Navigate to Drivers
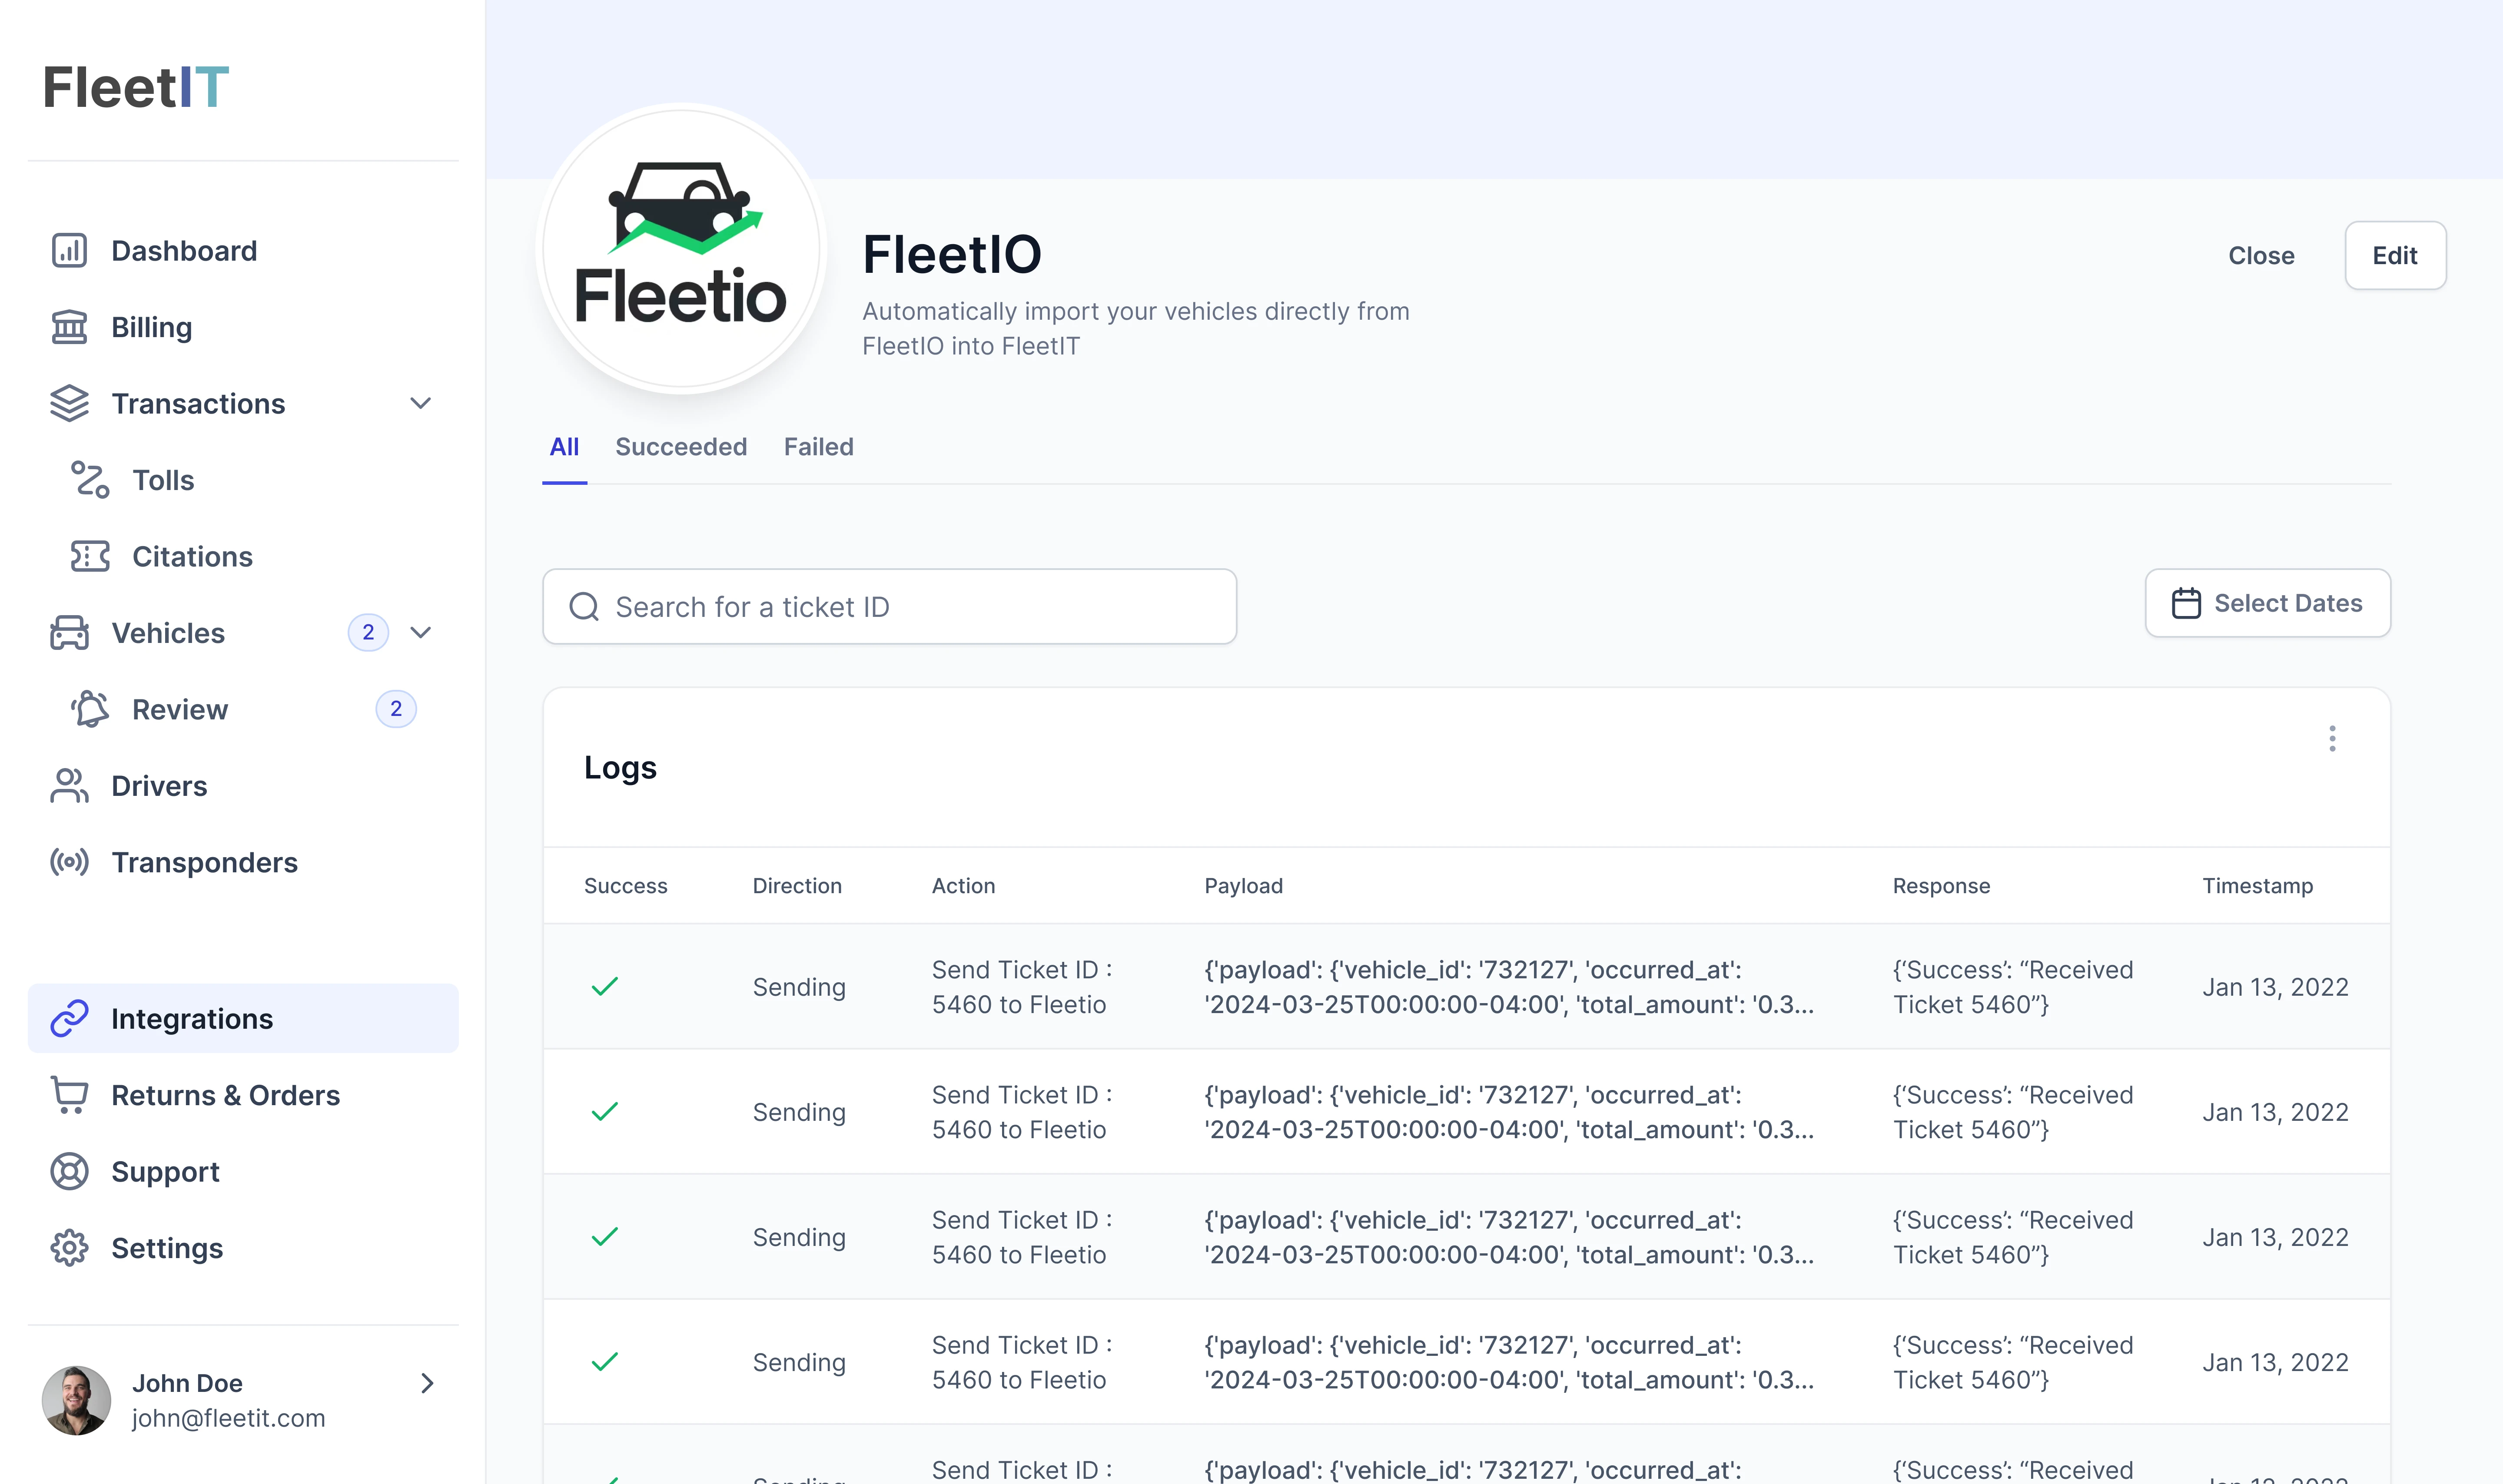2503x1484 pixels. click(x=243, y=786)
